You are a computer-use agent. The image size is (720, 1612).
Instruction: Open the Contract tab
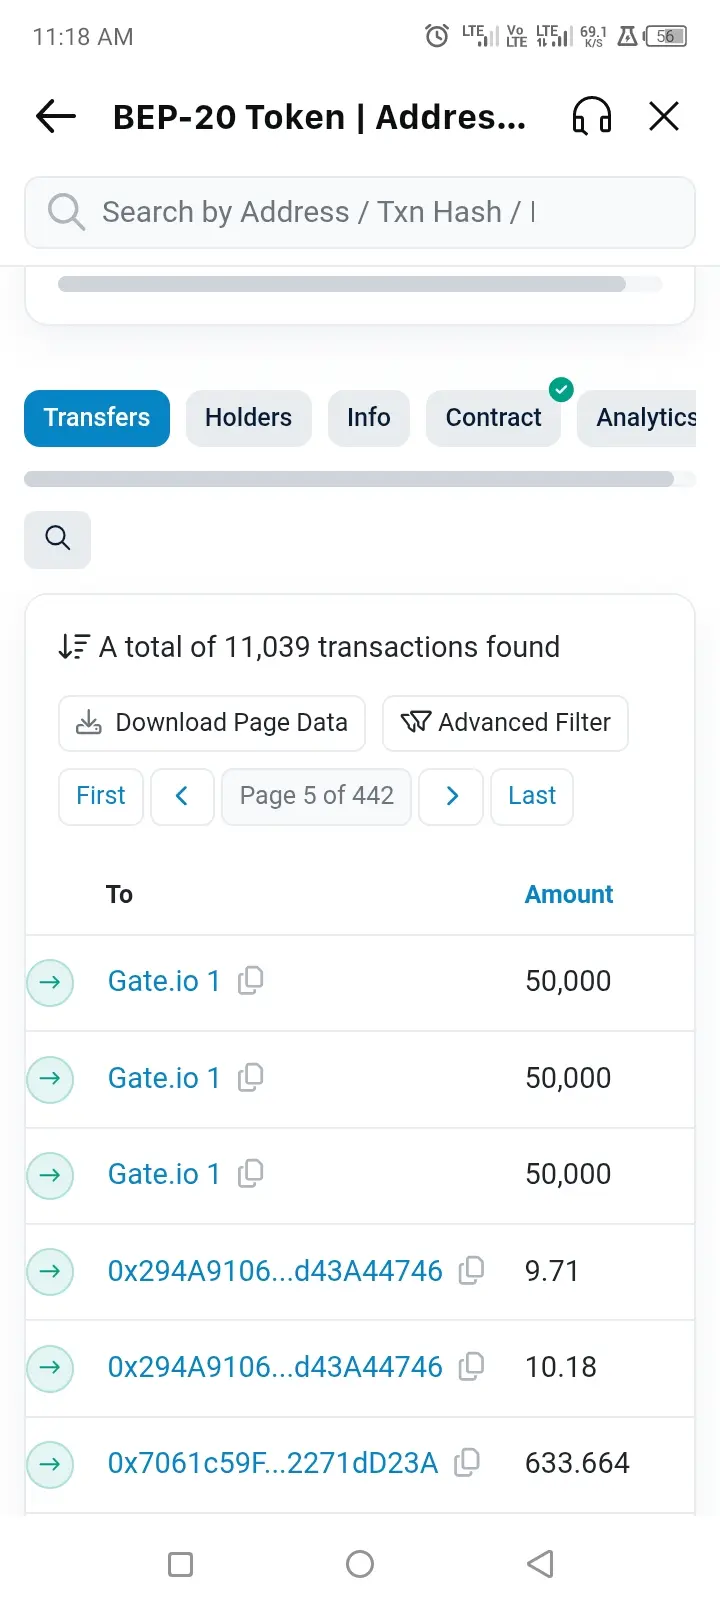click(x=493, y=418)
